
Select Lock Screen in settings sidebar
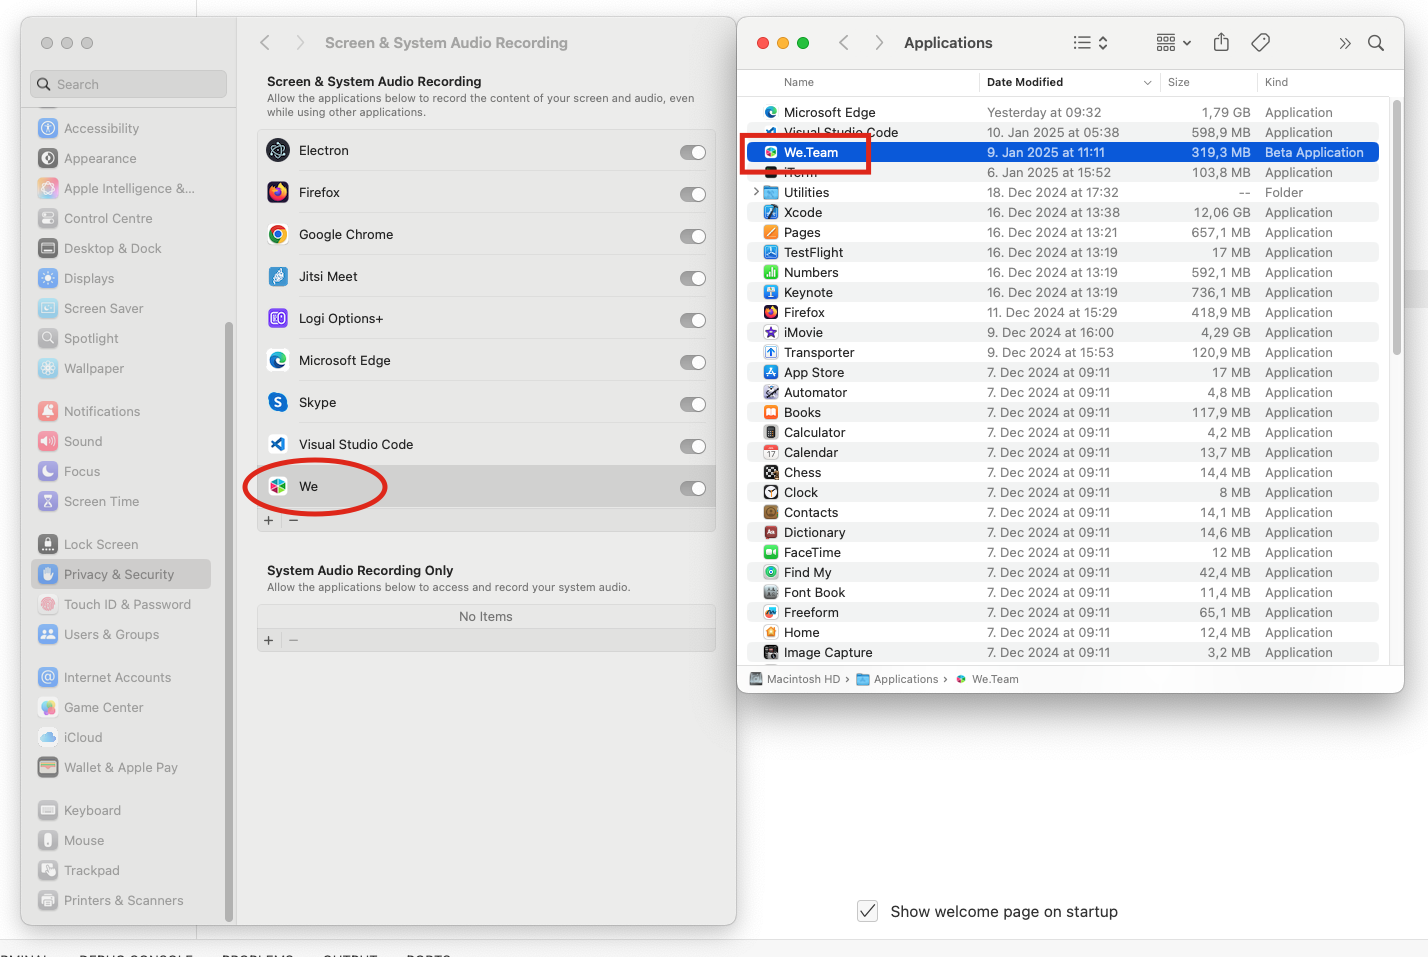point(101,545)
